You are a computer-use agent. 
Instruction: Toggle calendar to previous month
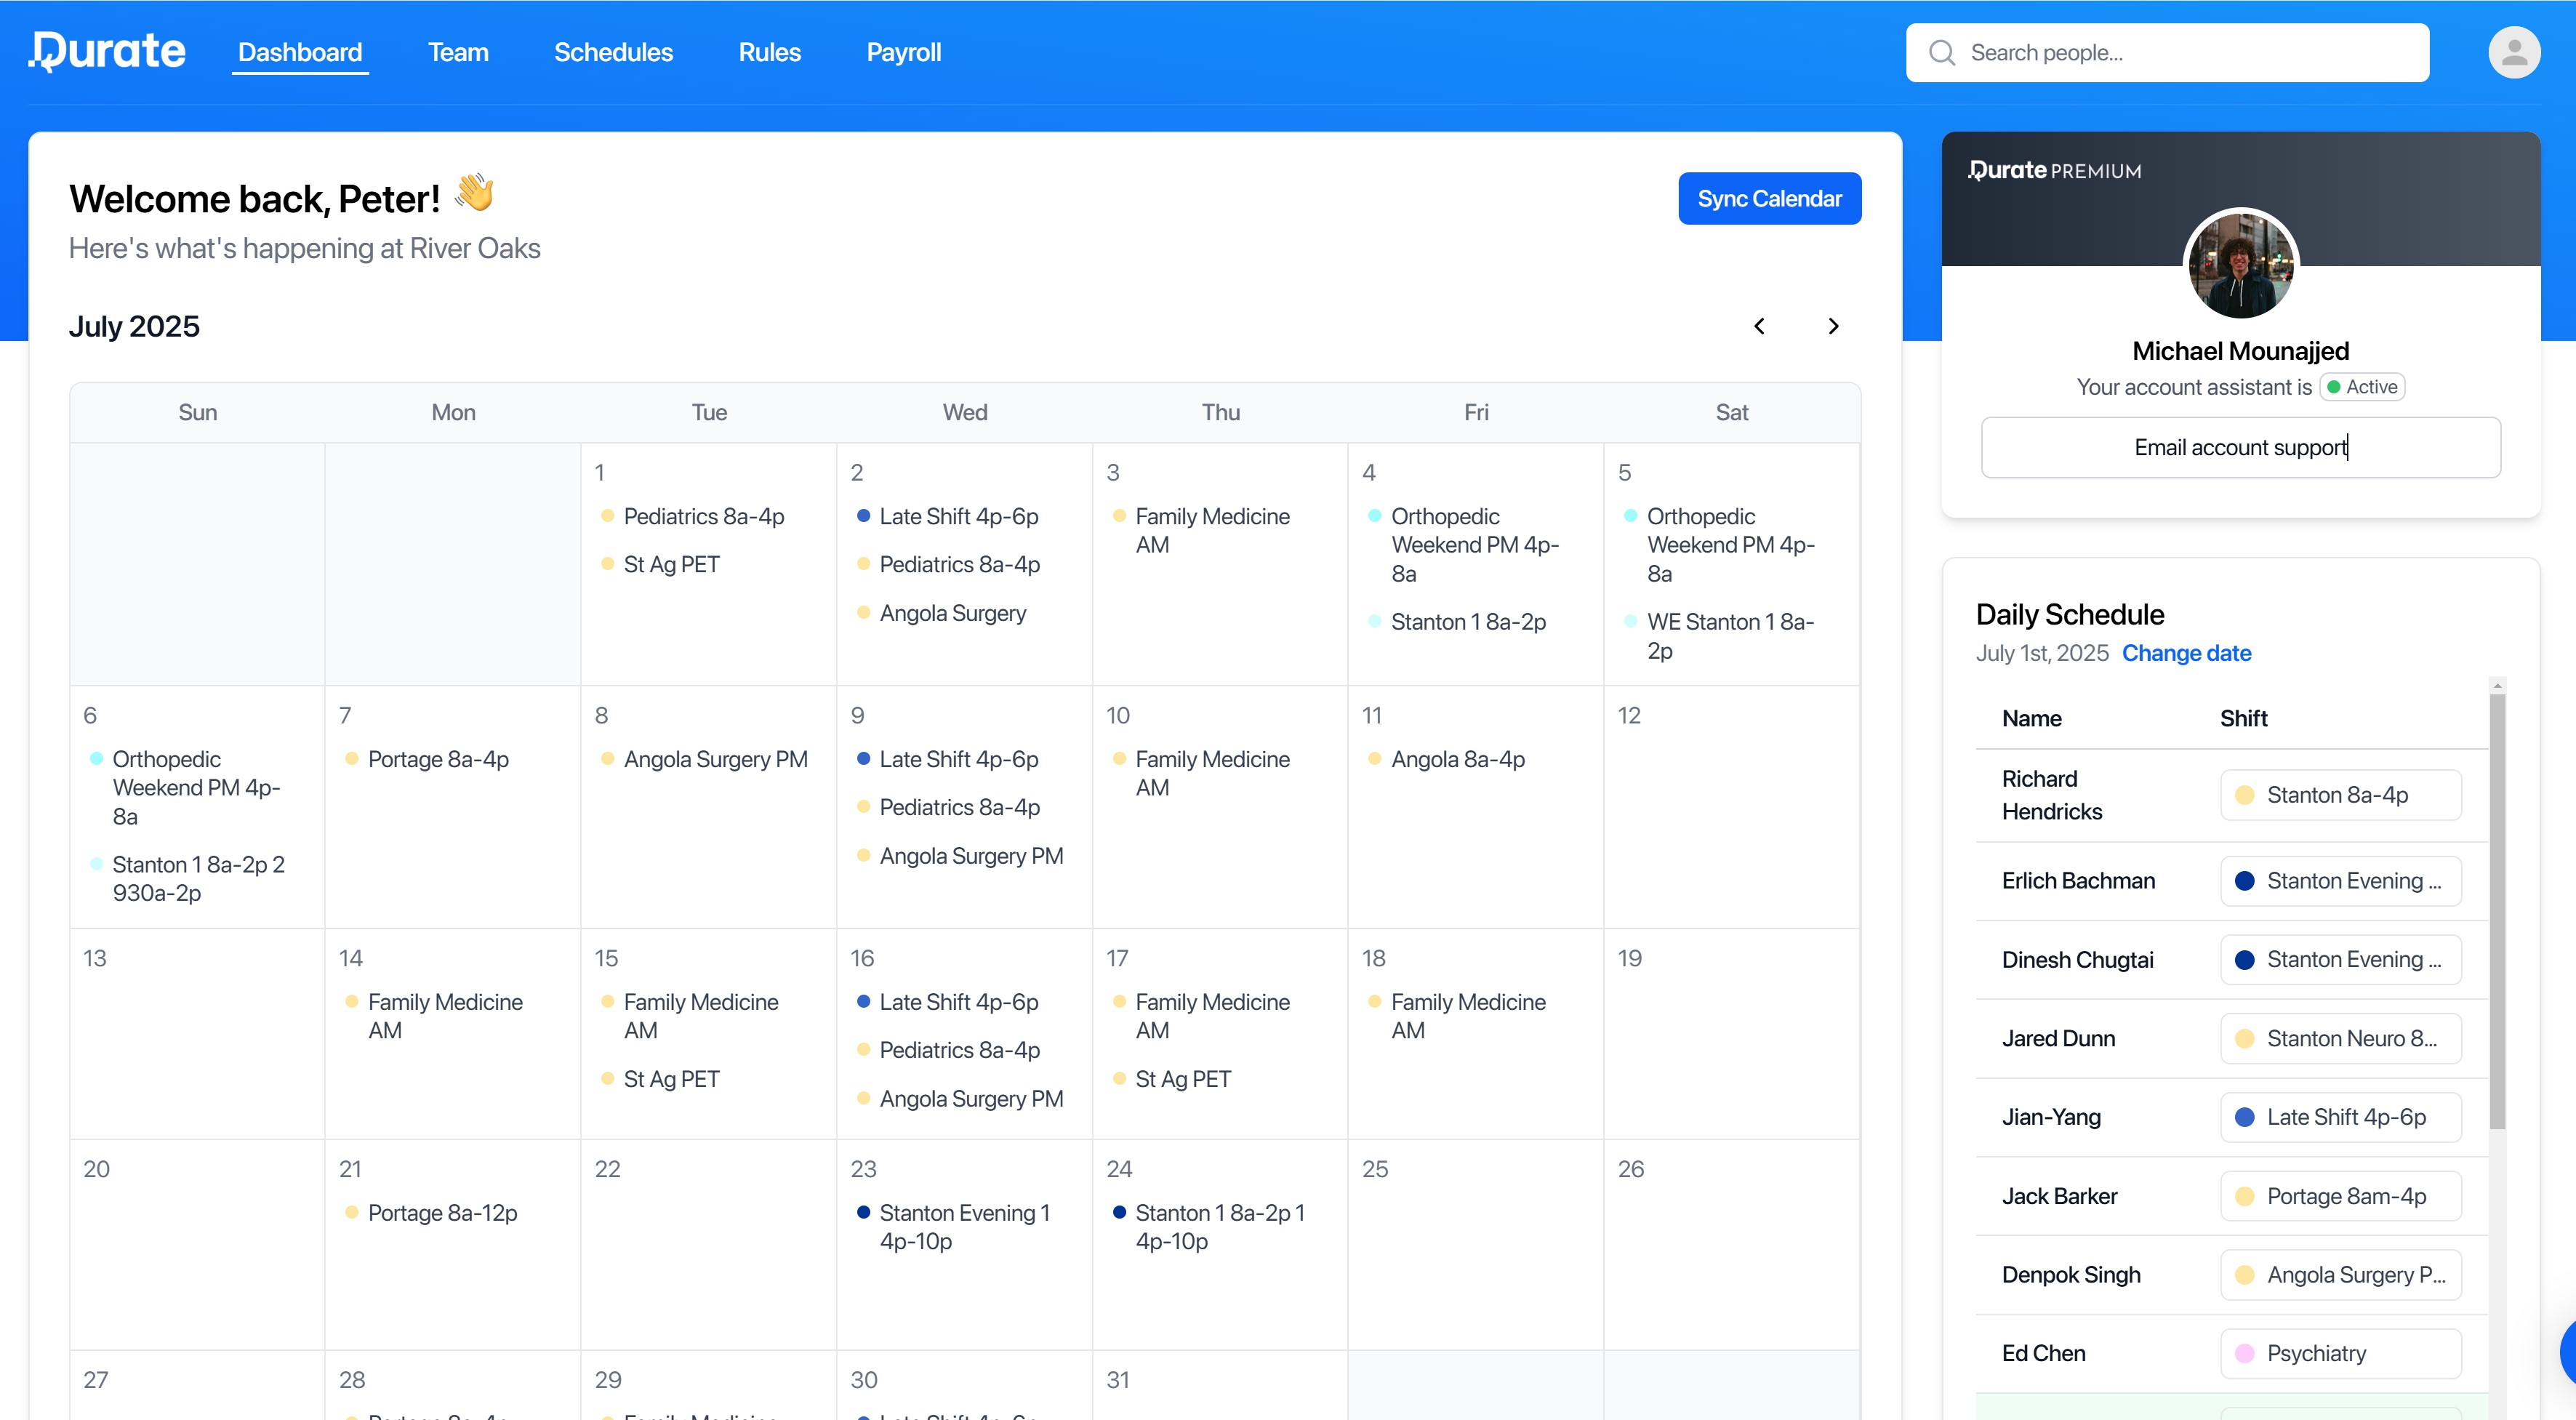pyautogui.click(x=1760, y=325)
